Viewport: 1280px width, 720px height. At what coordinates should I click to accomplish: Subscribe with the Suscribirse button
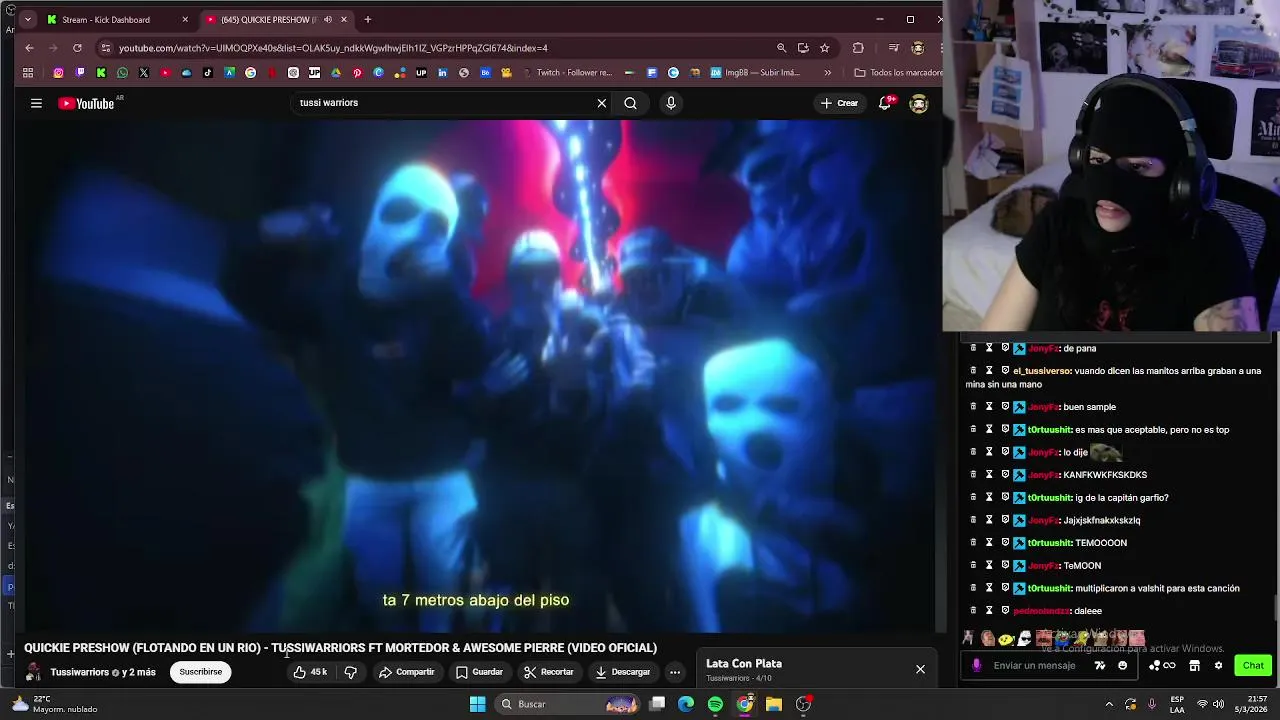201,672
